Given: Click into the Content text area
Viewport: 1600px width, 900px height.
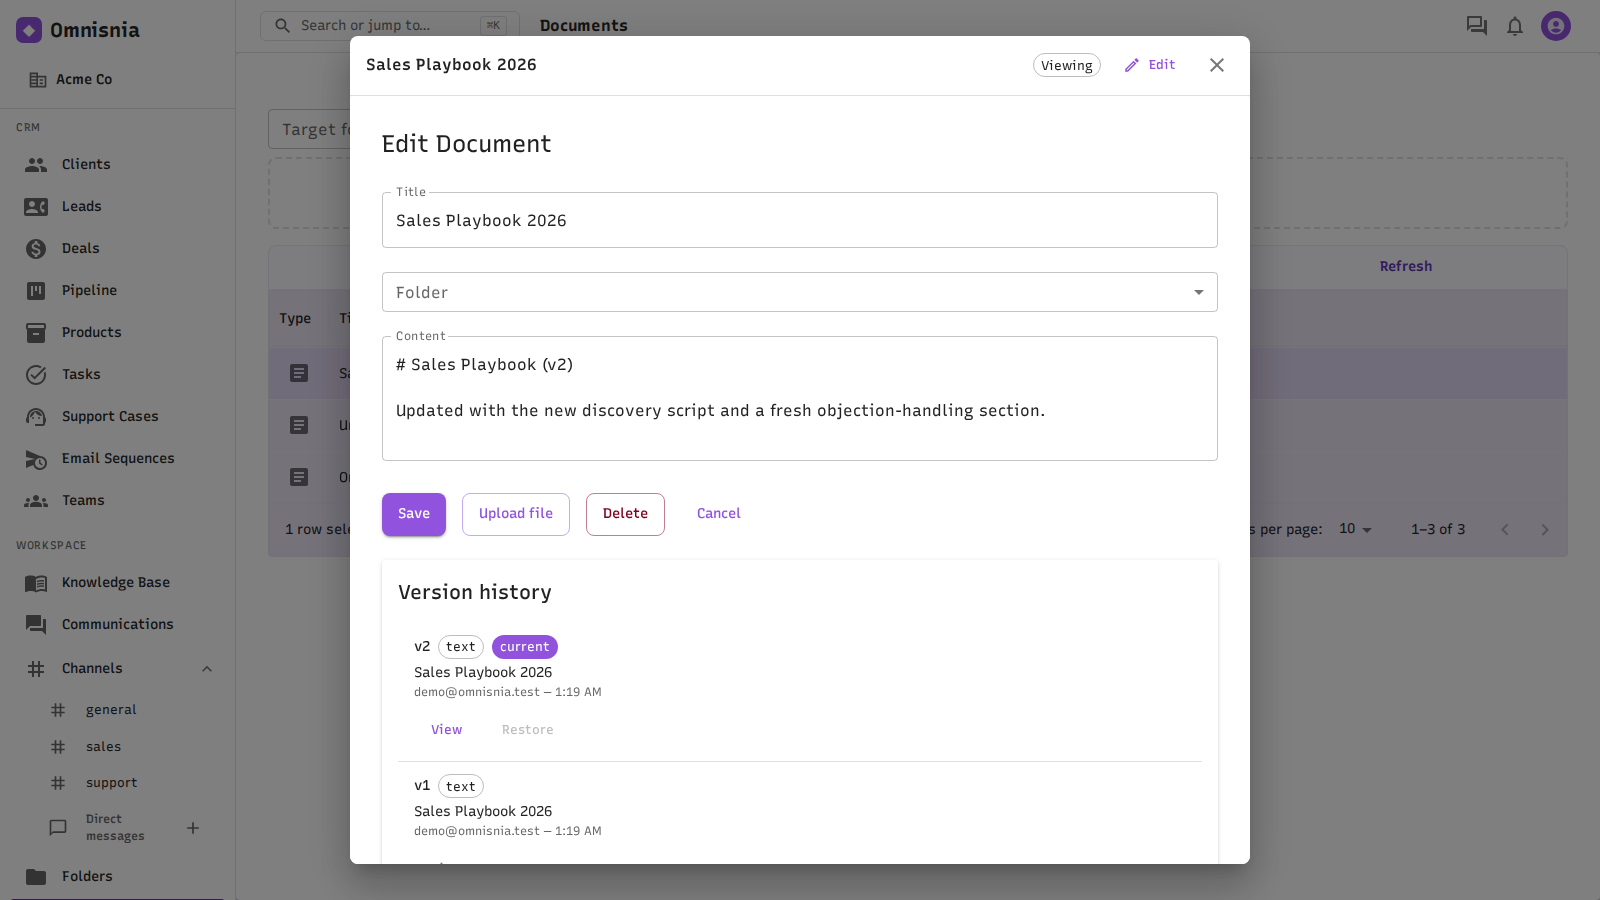Looking at the screenshot, I should pyautogui.click(x=800, y=398).
